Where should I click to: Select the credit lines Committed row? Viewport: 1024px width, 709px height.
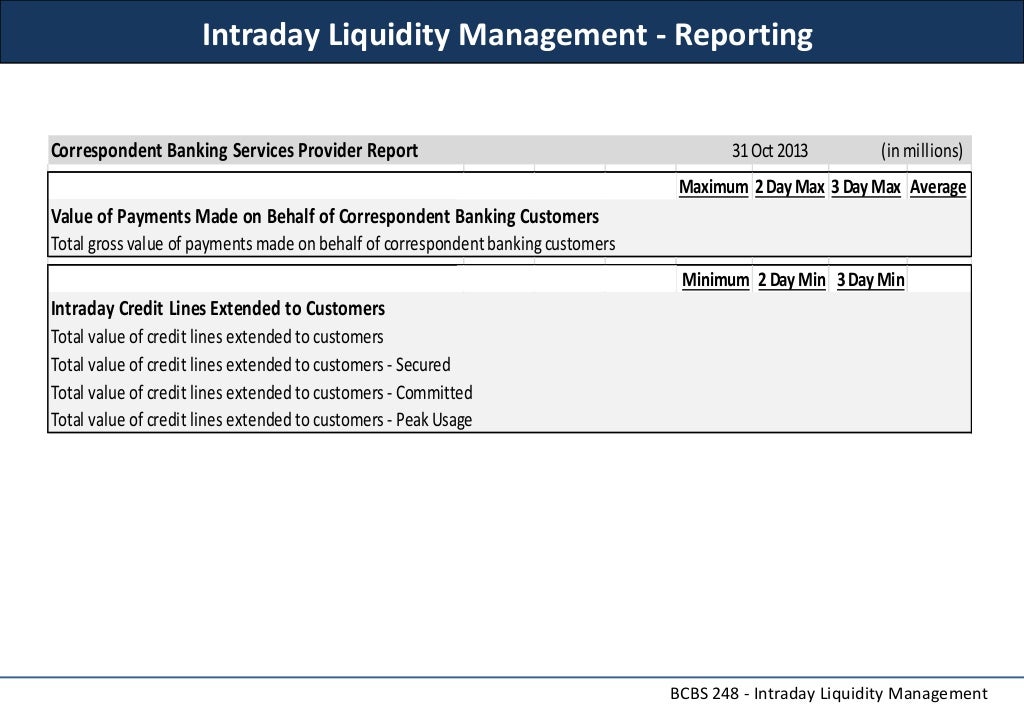coord(509,393)
